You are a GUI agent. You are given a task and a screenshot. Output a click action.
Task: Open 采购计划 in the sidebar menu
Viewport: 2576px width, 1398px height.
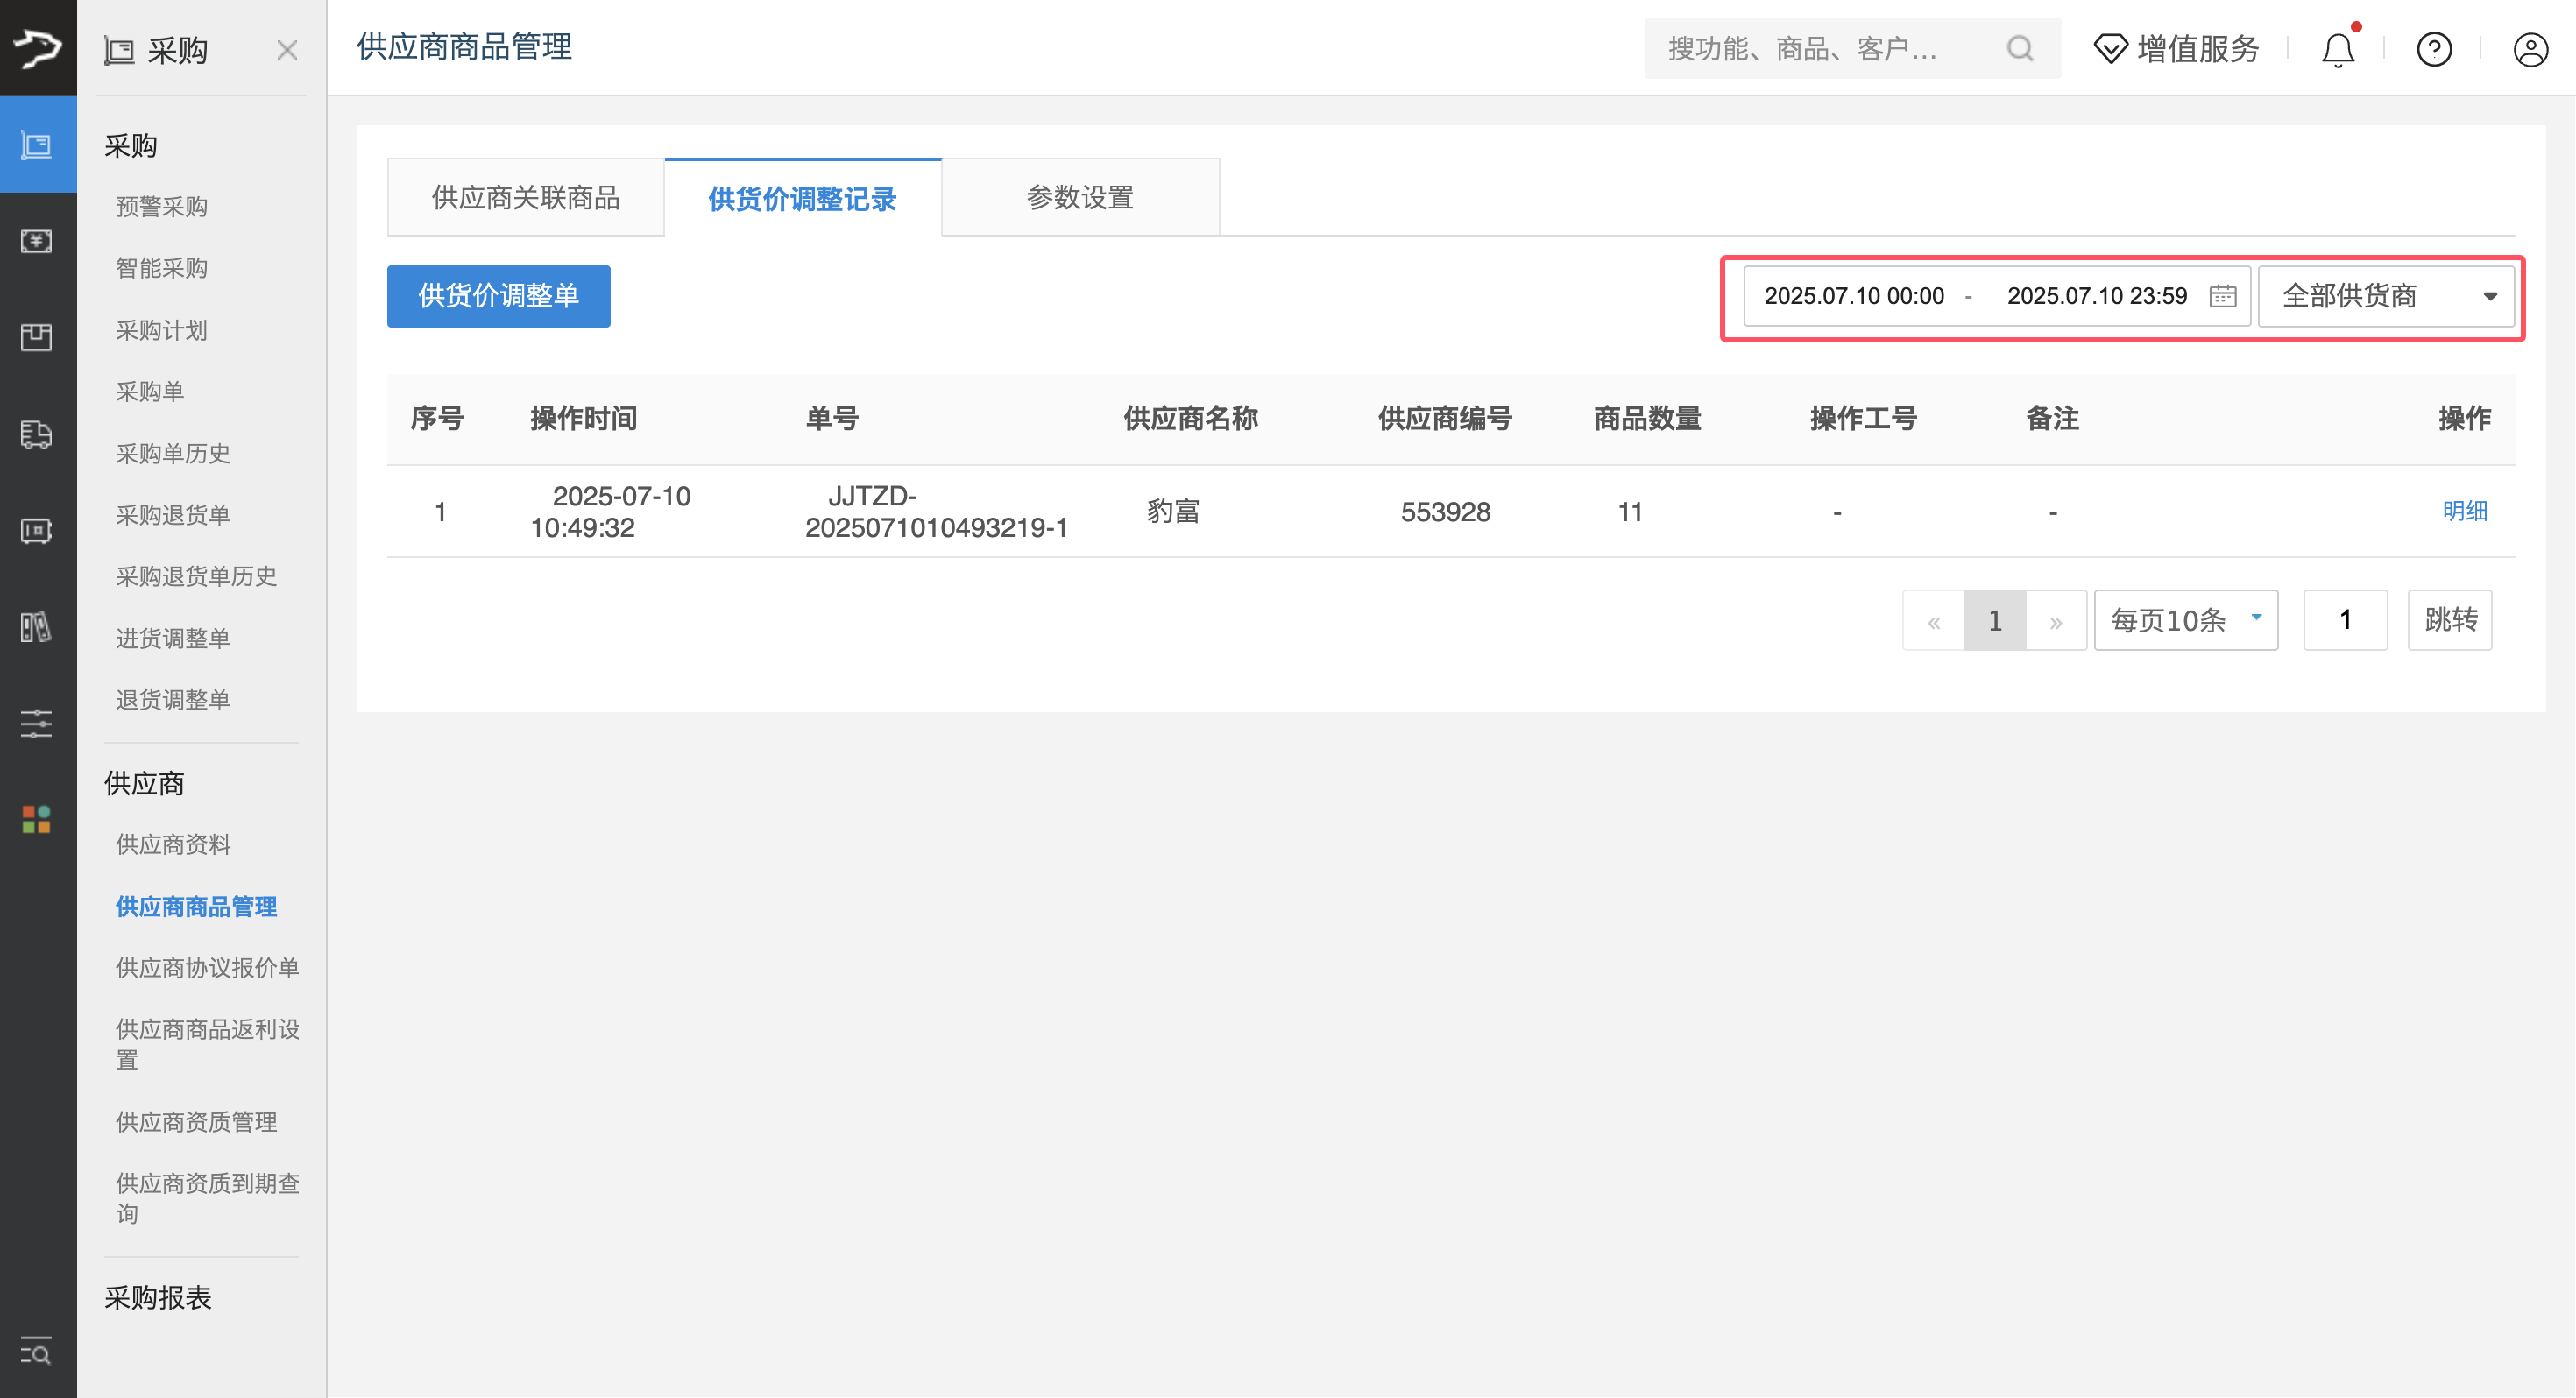162,330
